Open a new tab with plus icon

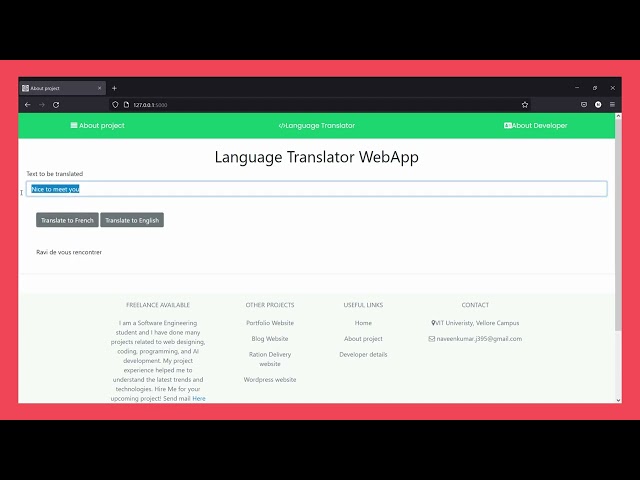point(114,88)
